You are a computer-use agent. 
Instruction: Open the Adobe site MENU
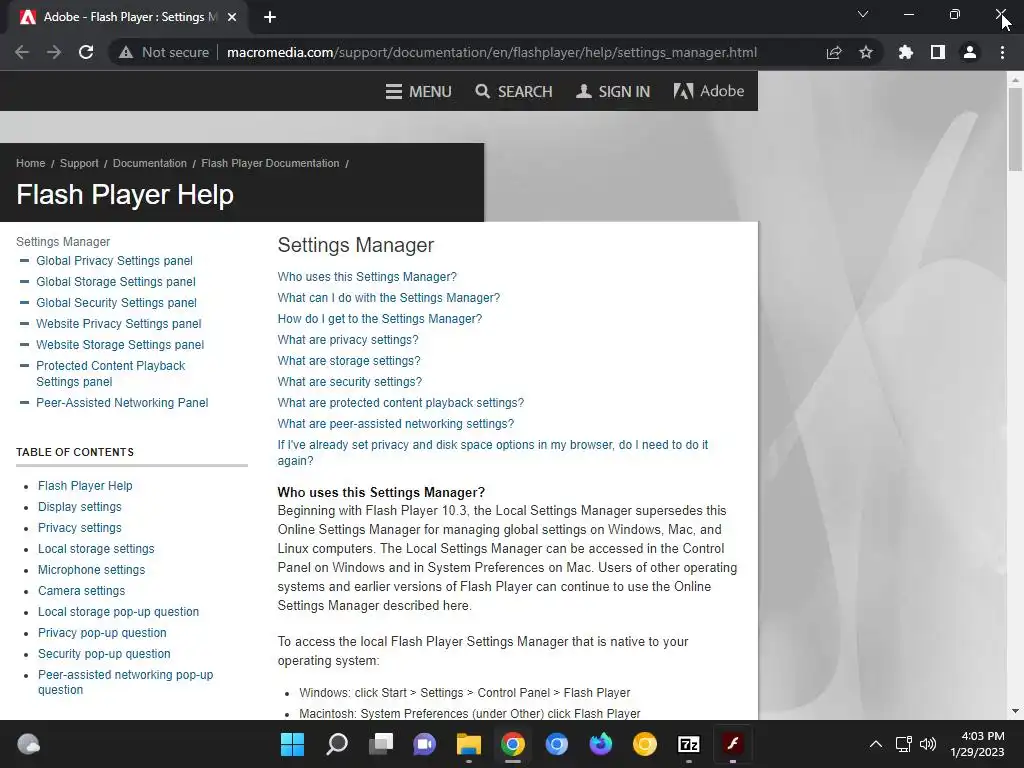[419, 91]
